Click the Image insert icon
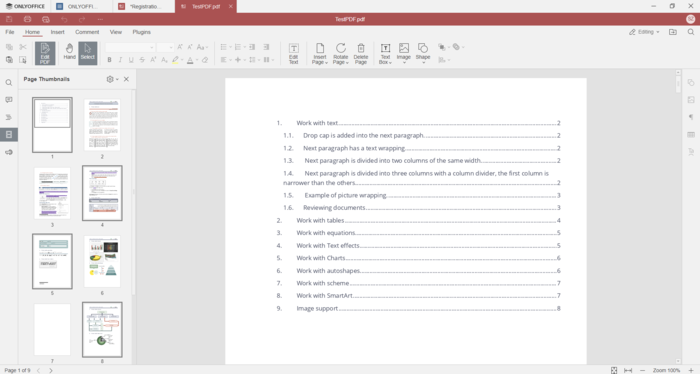The height and width of the screenshot is (374, 700). 404,54
